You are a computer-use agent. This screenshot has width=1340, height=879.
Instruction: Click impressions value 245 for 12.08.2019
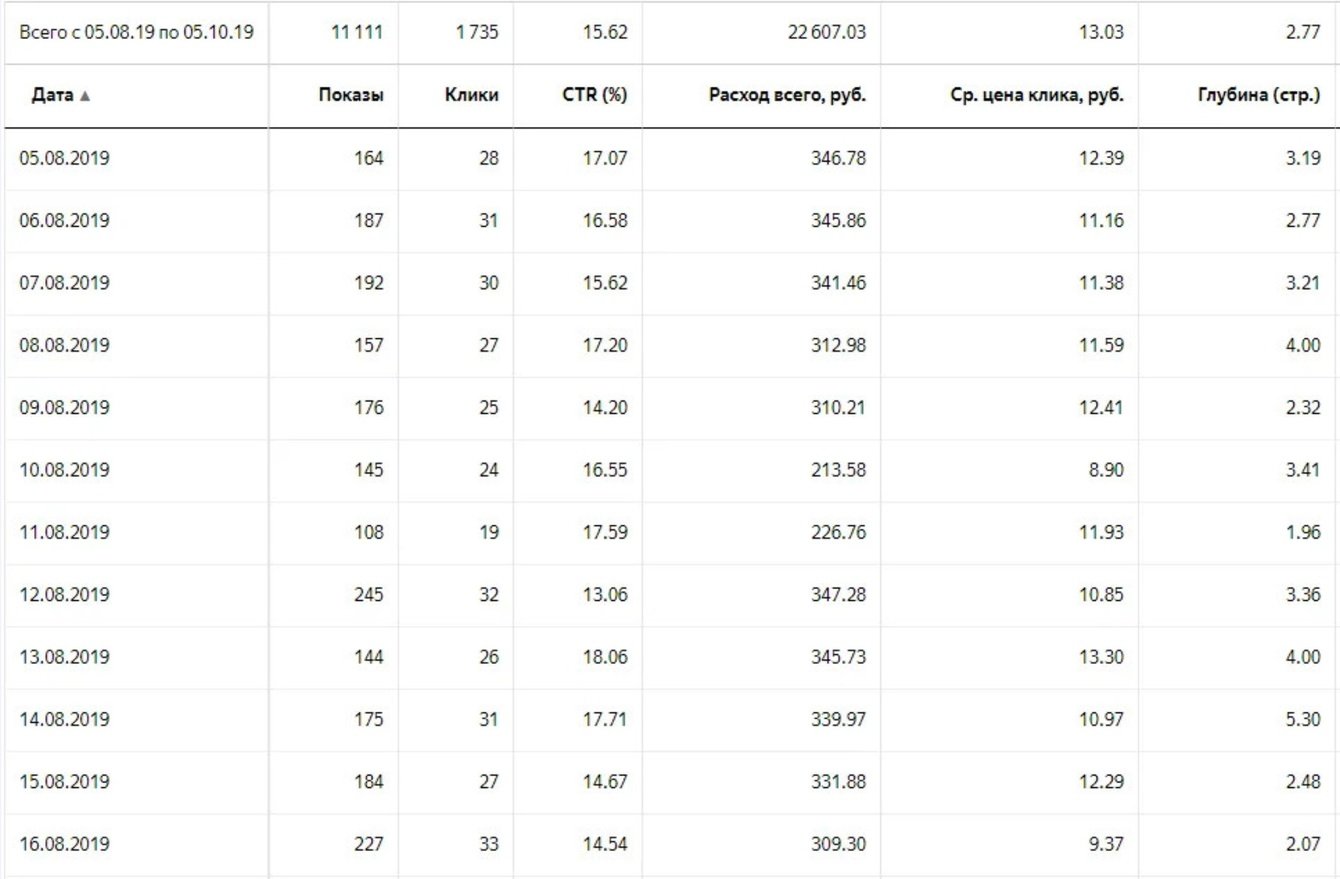pos(368,594)
